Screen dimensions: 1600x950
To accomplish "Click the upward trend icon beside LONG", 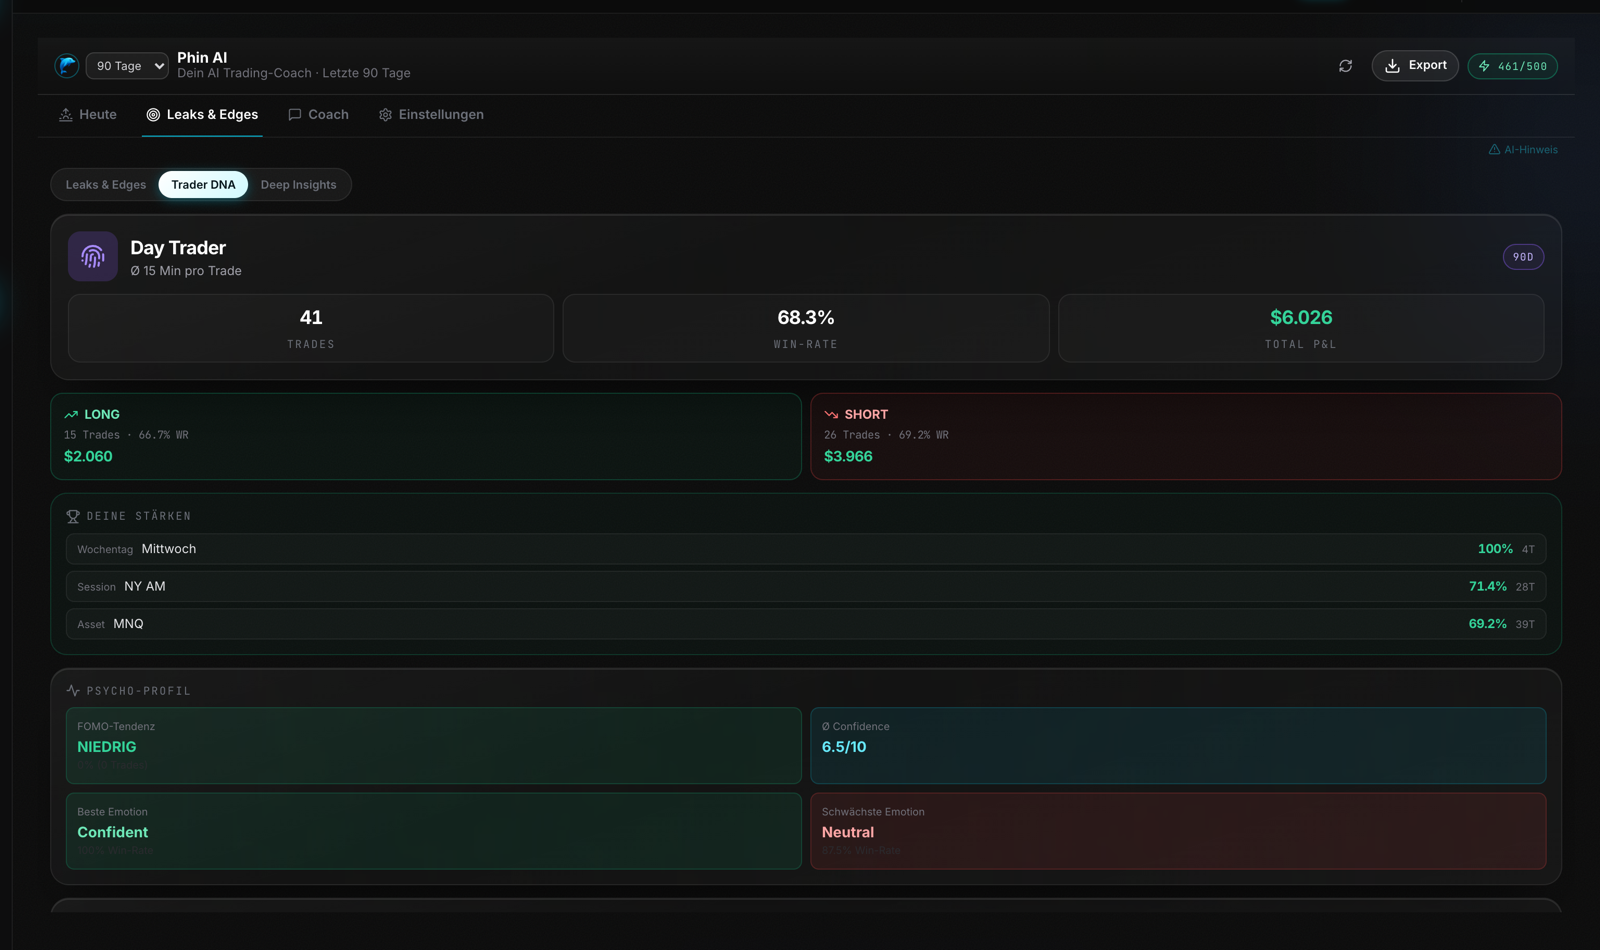I will click(71, 414).
